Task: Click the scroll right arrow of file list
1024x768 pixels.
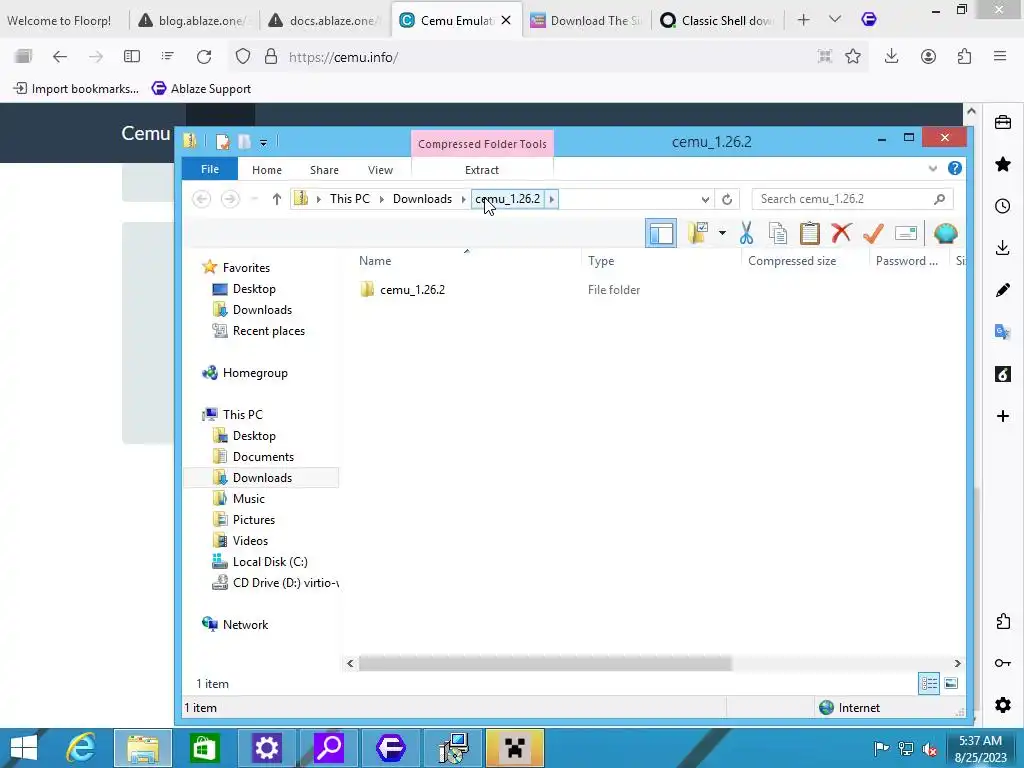Action: [957, 664]
